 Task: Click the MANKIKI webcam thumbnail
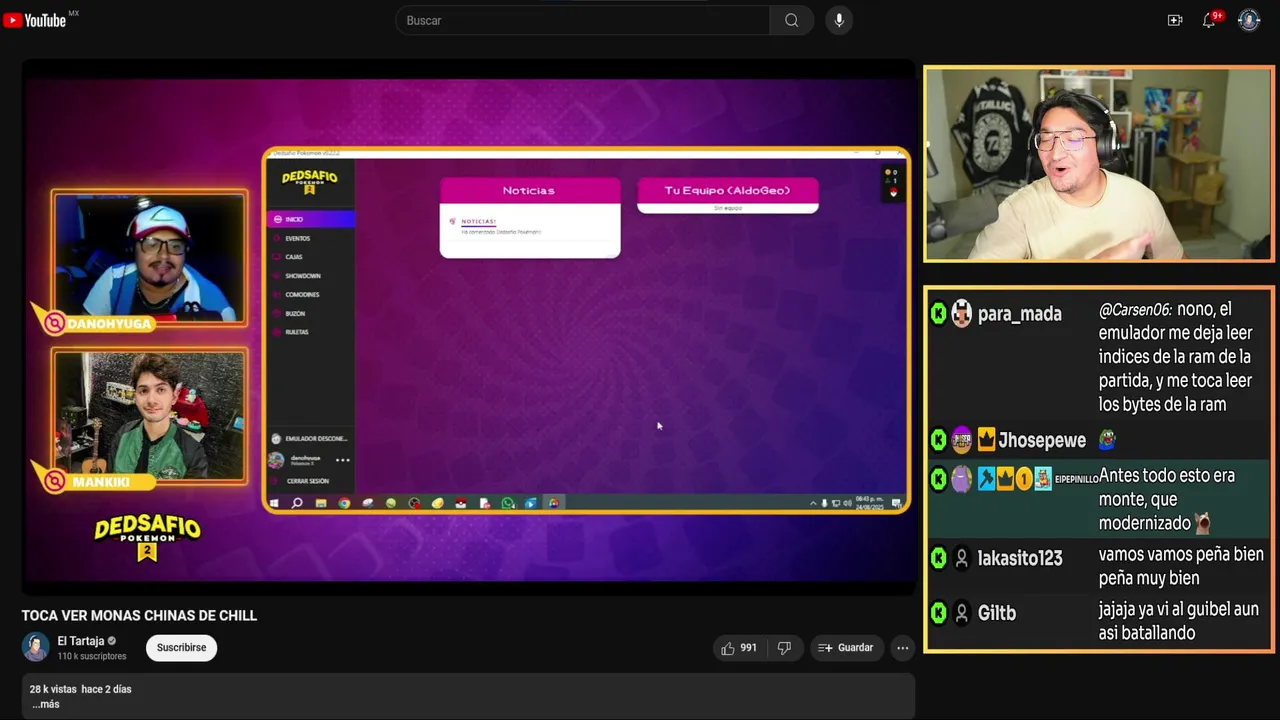pyautogui.click(x=149, y=415)
